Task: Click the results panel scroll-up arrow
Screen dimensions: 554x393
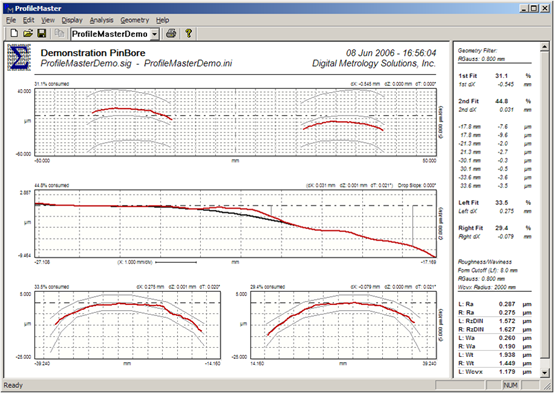Action: click(545, 47)
